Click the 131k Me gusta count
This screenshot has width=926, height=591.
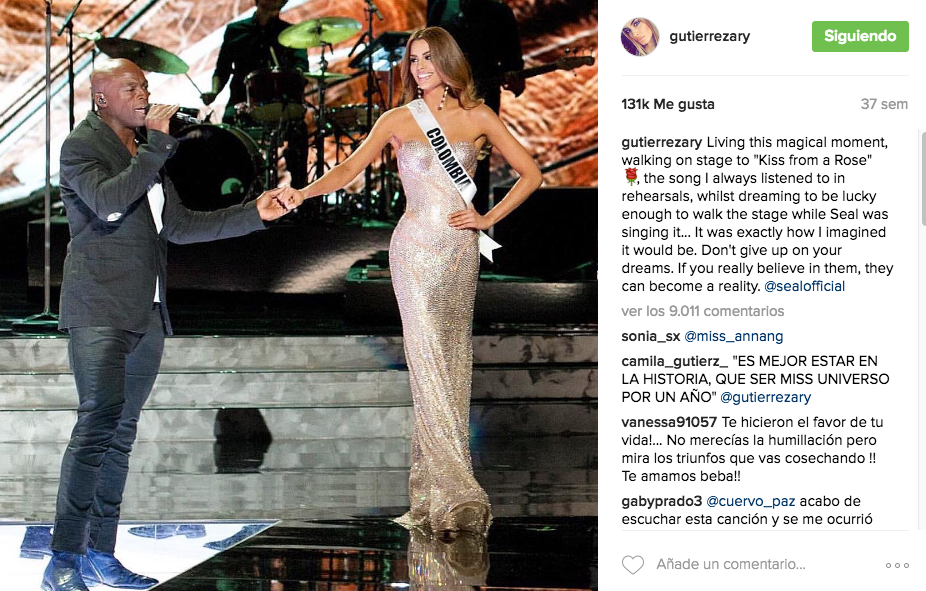pyautogui.click(x=668, y=105)
